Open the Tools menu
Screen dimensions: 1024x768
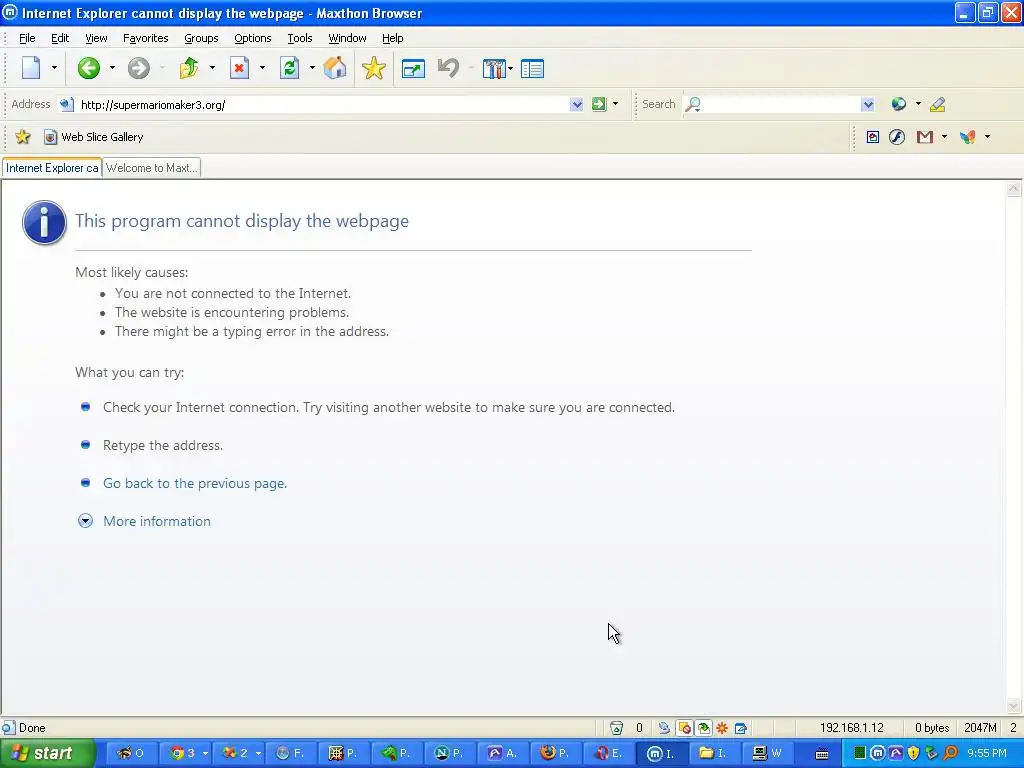[x=300, y=38]
